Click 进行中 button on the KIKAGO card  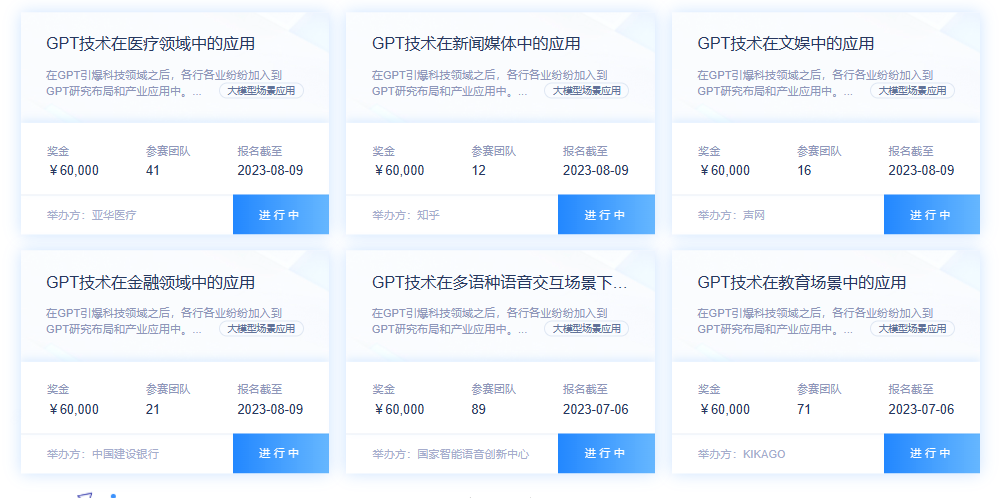click(x=931, y=454)
